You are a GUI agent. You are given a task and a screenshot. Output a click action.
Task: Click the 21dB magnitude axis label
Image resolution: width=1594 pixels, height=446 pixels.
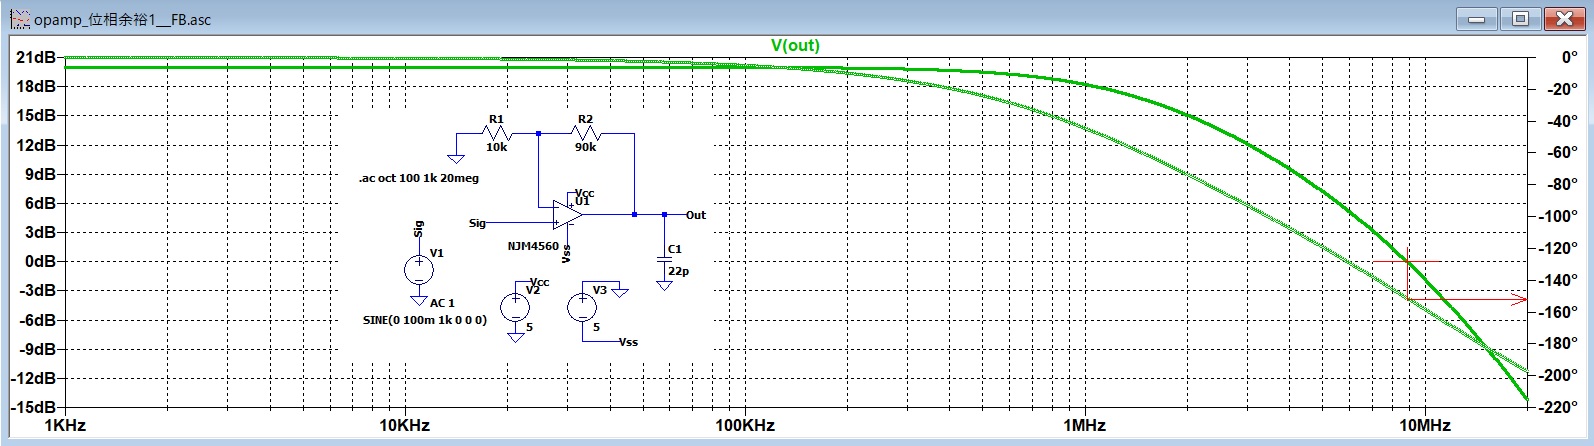tap(36, 58)
